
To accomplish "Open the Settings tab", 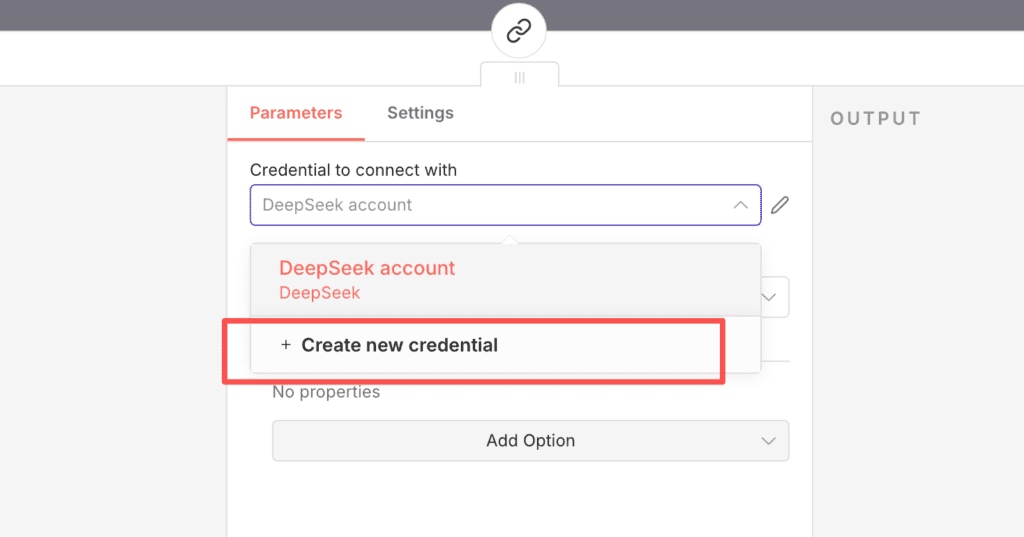I will tap(420, 113).
